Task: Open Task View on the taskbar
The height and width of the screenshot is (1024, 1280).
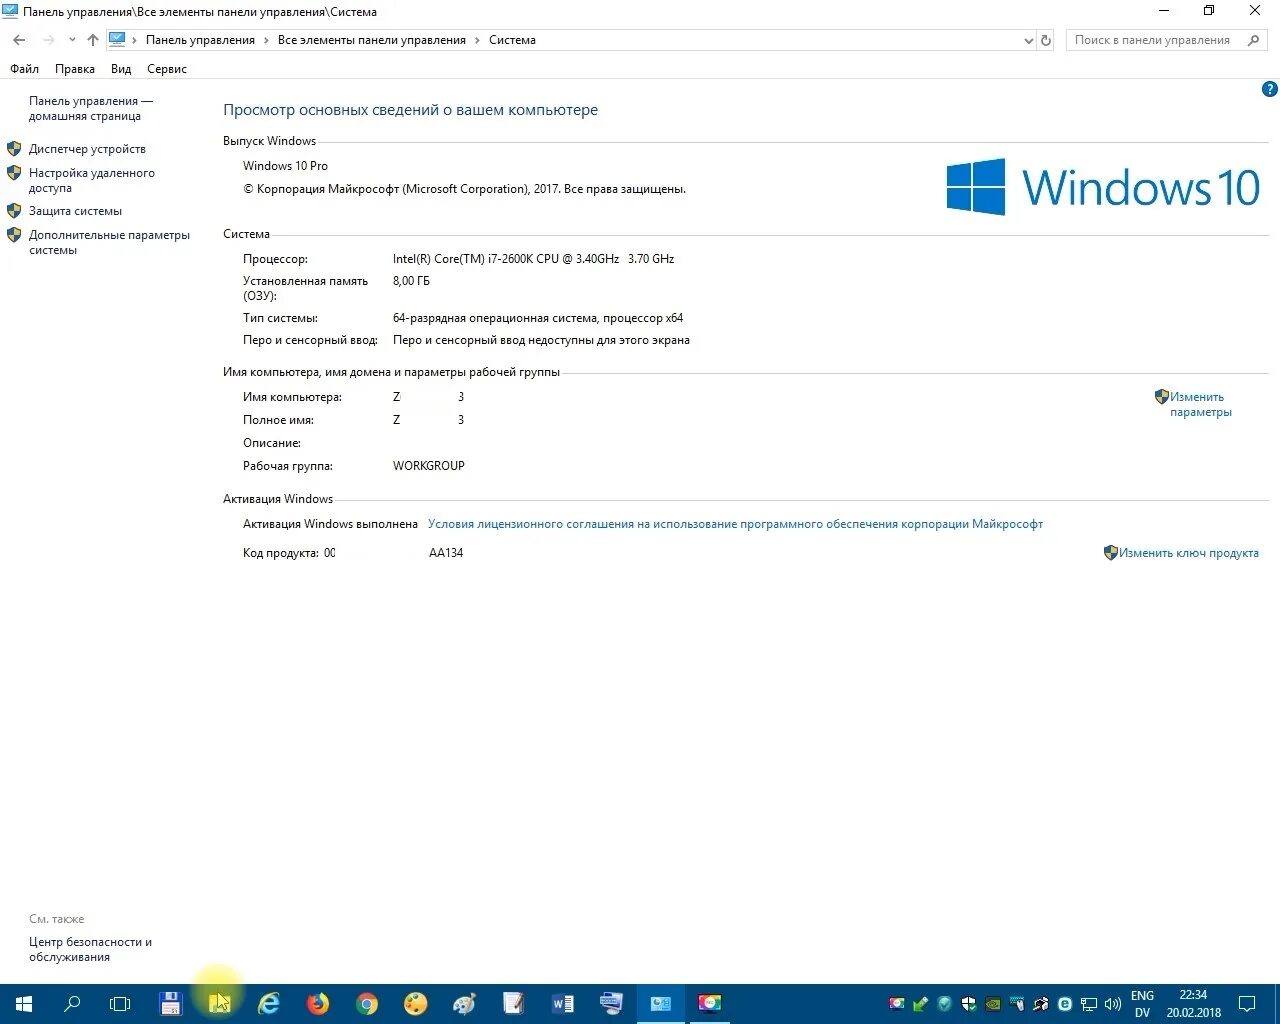Action: (120, 1003)
